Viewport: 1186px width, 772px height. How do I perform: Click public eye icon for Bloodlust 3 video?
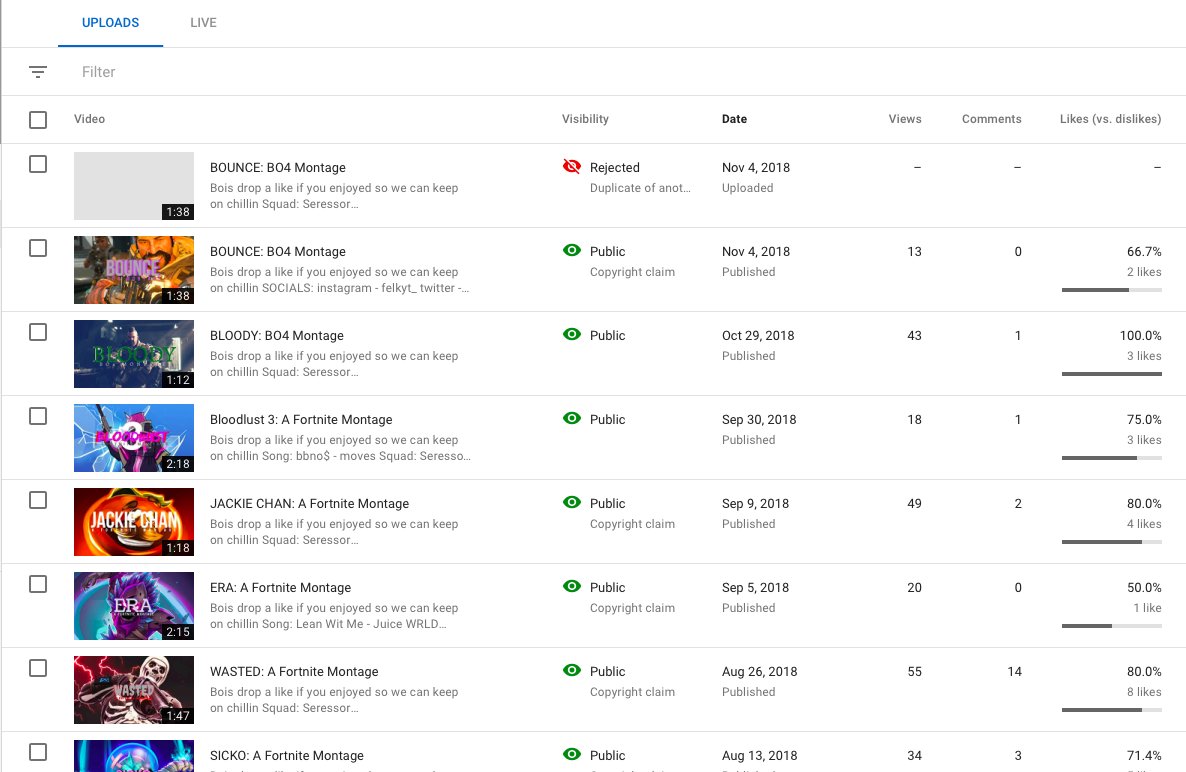click(572, 418)
